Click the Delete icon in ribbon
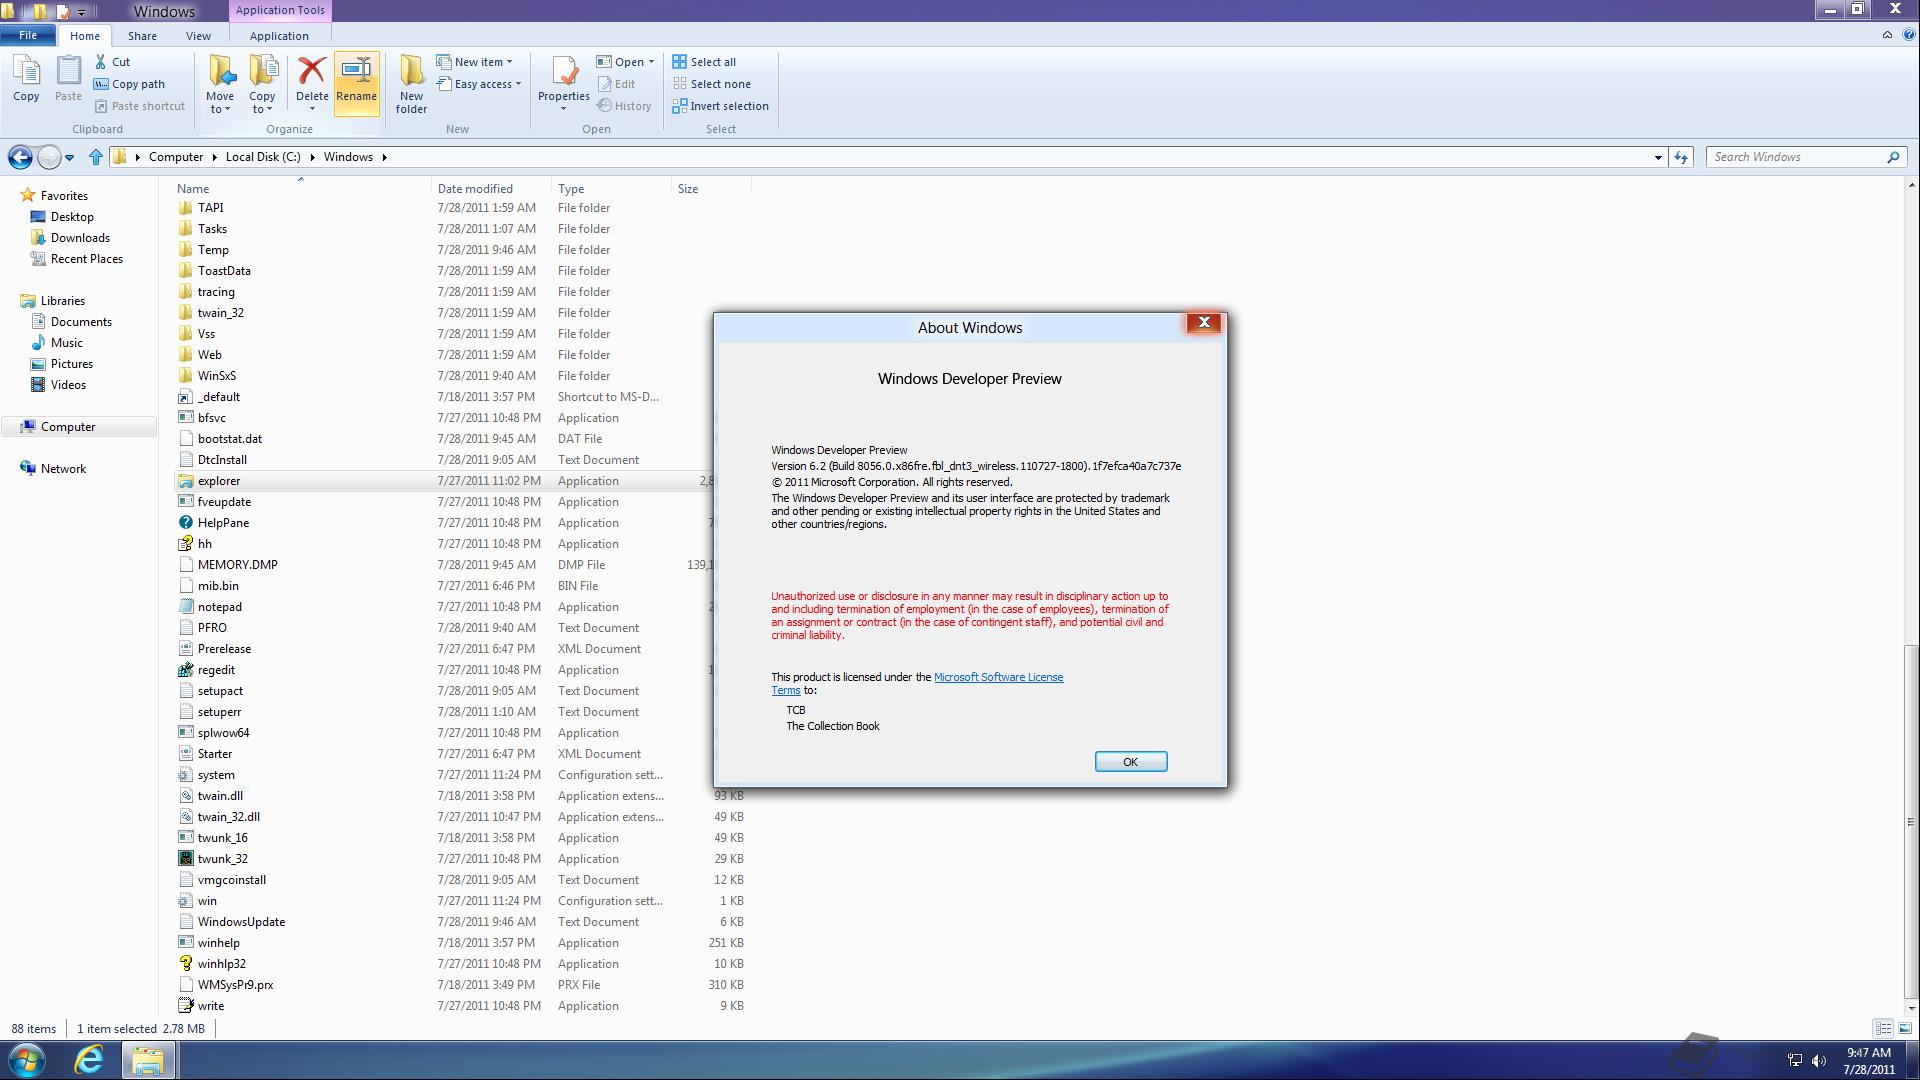This screenshot has height=1080, width=1920. click(x=312, y=72)
